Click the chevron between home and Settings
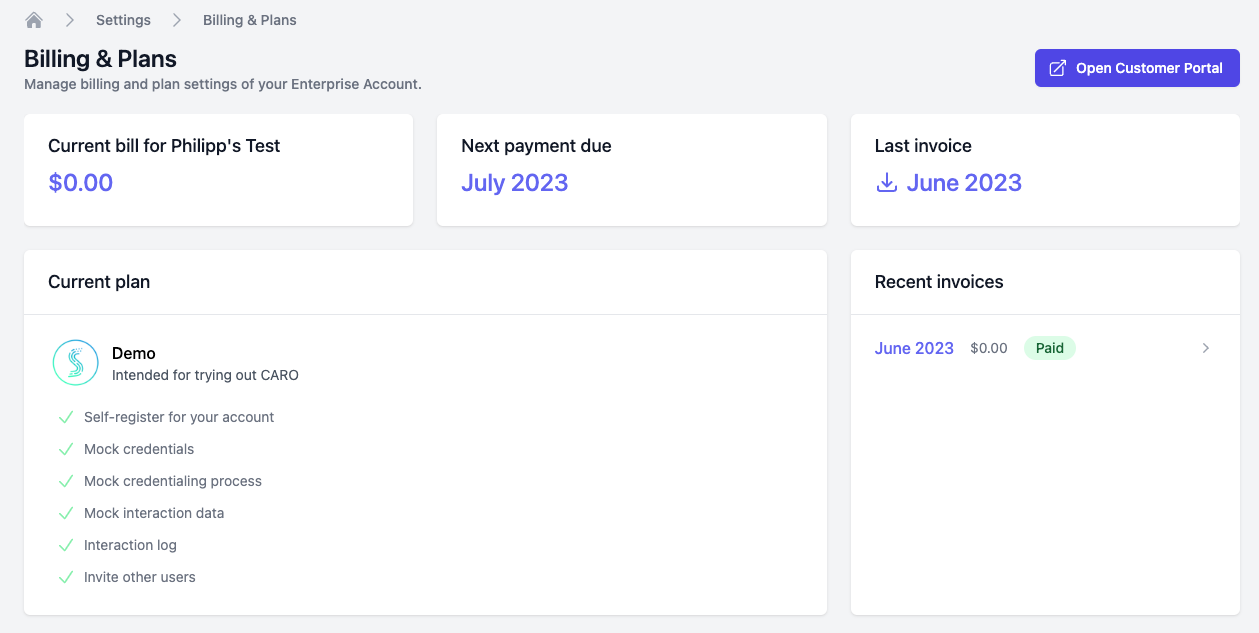Image resolution: width=1259 pixels, height=633 pixels. pos(68,19)
